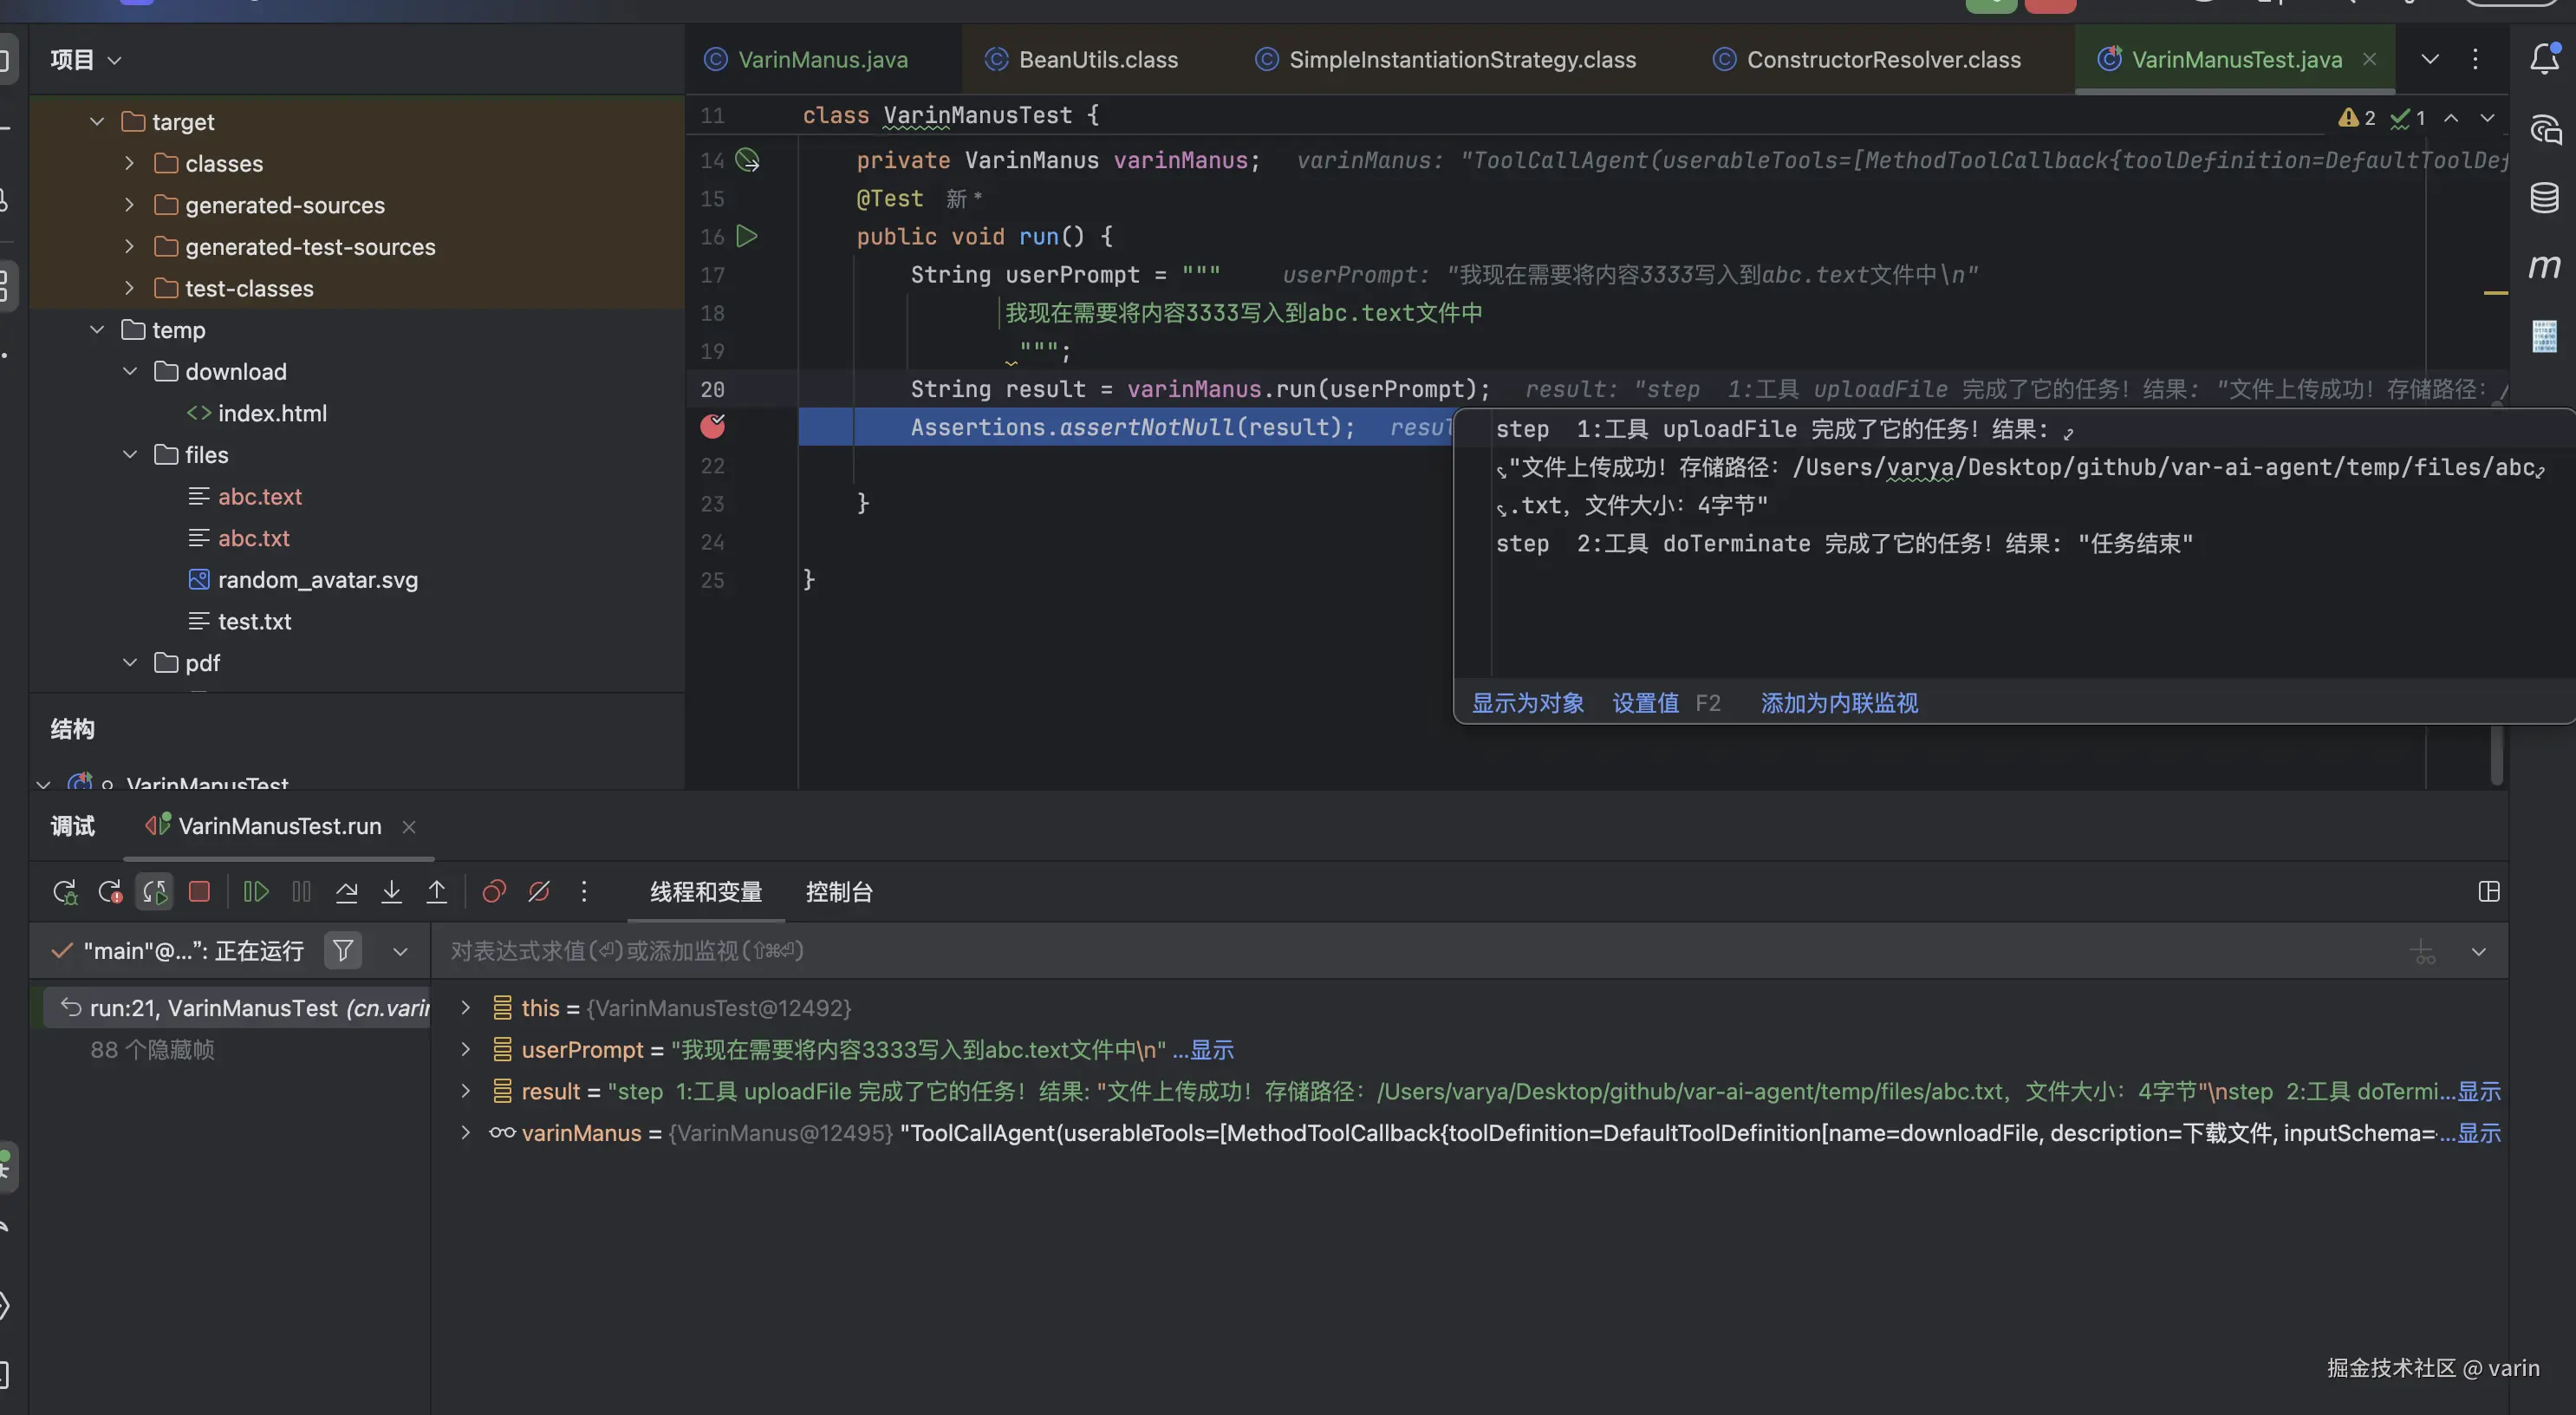Collapse the target folder in project tree
The height and width of the screenshot is (1415, 2576).
click(x=97, y=122)
